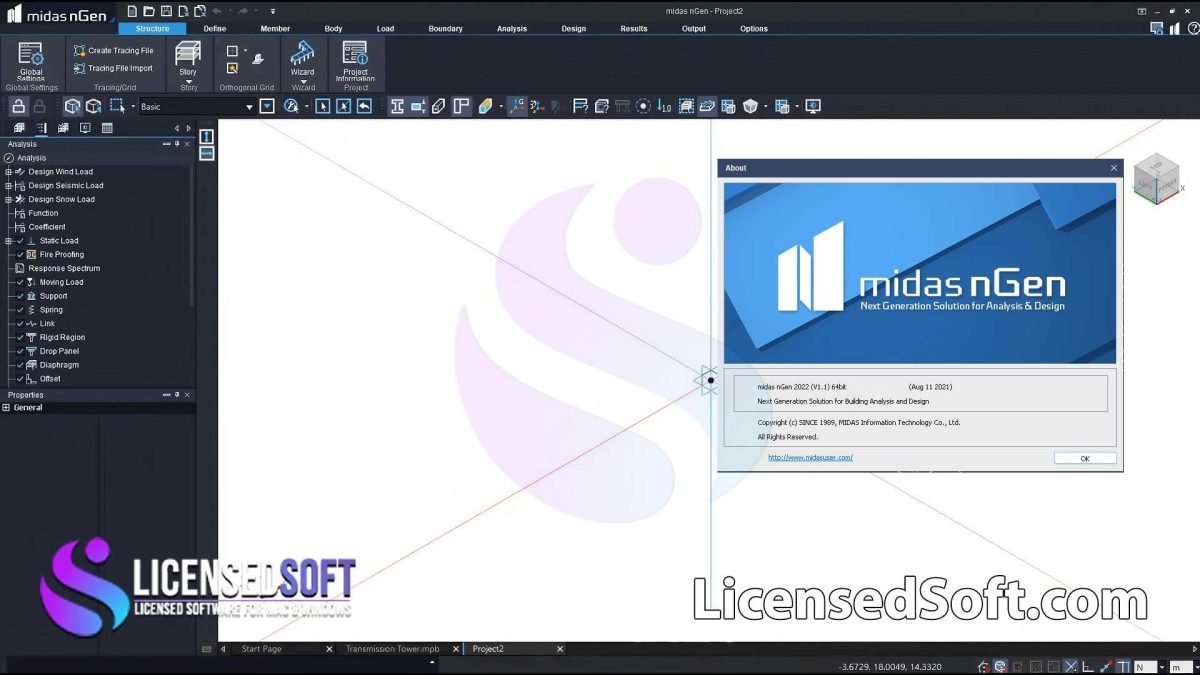Click the New file icon

point(132,11)
